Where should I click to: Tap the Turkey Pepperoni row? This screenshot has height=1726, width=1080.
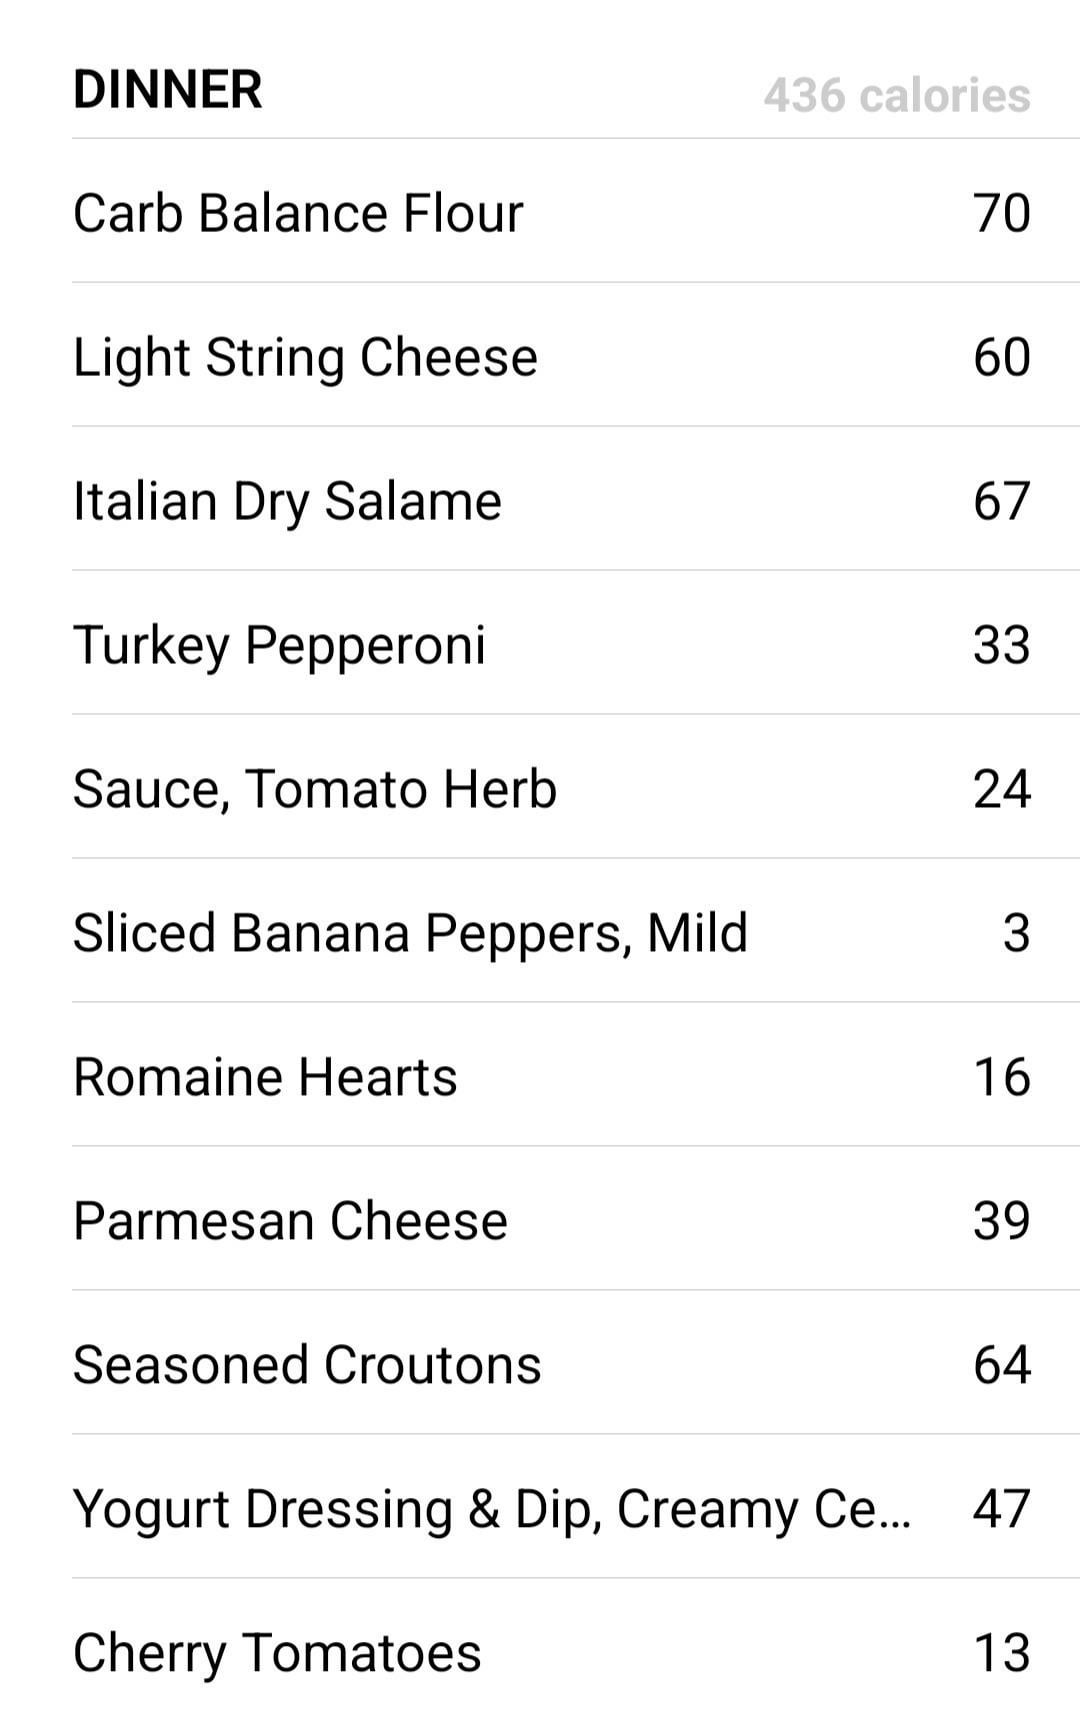[x=576, y=643]
